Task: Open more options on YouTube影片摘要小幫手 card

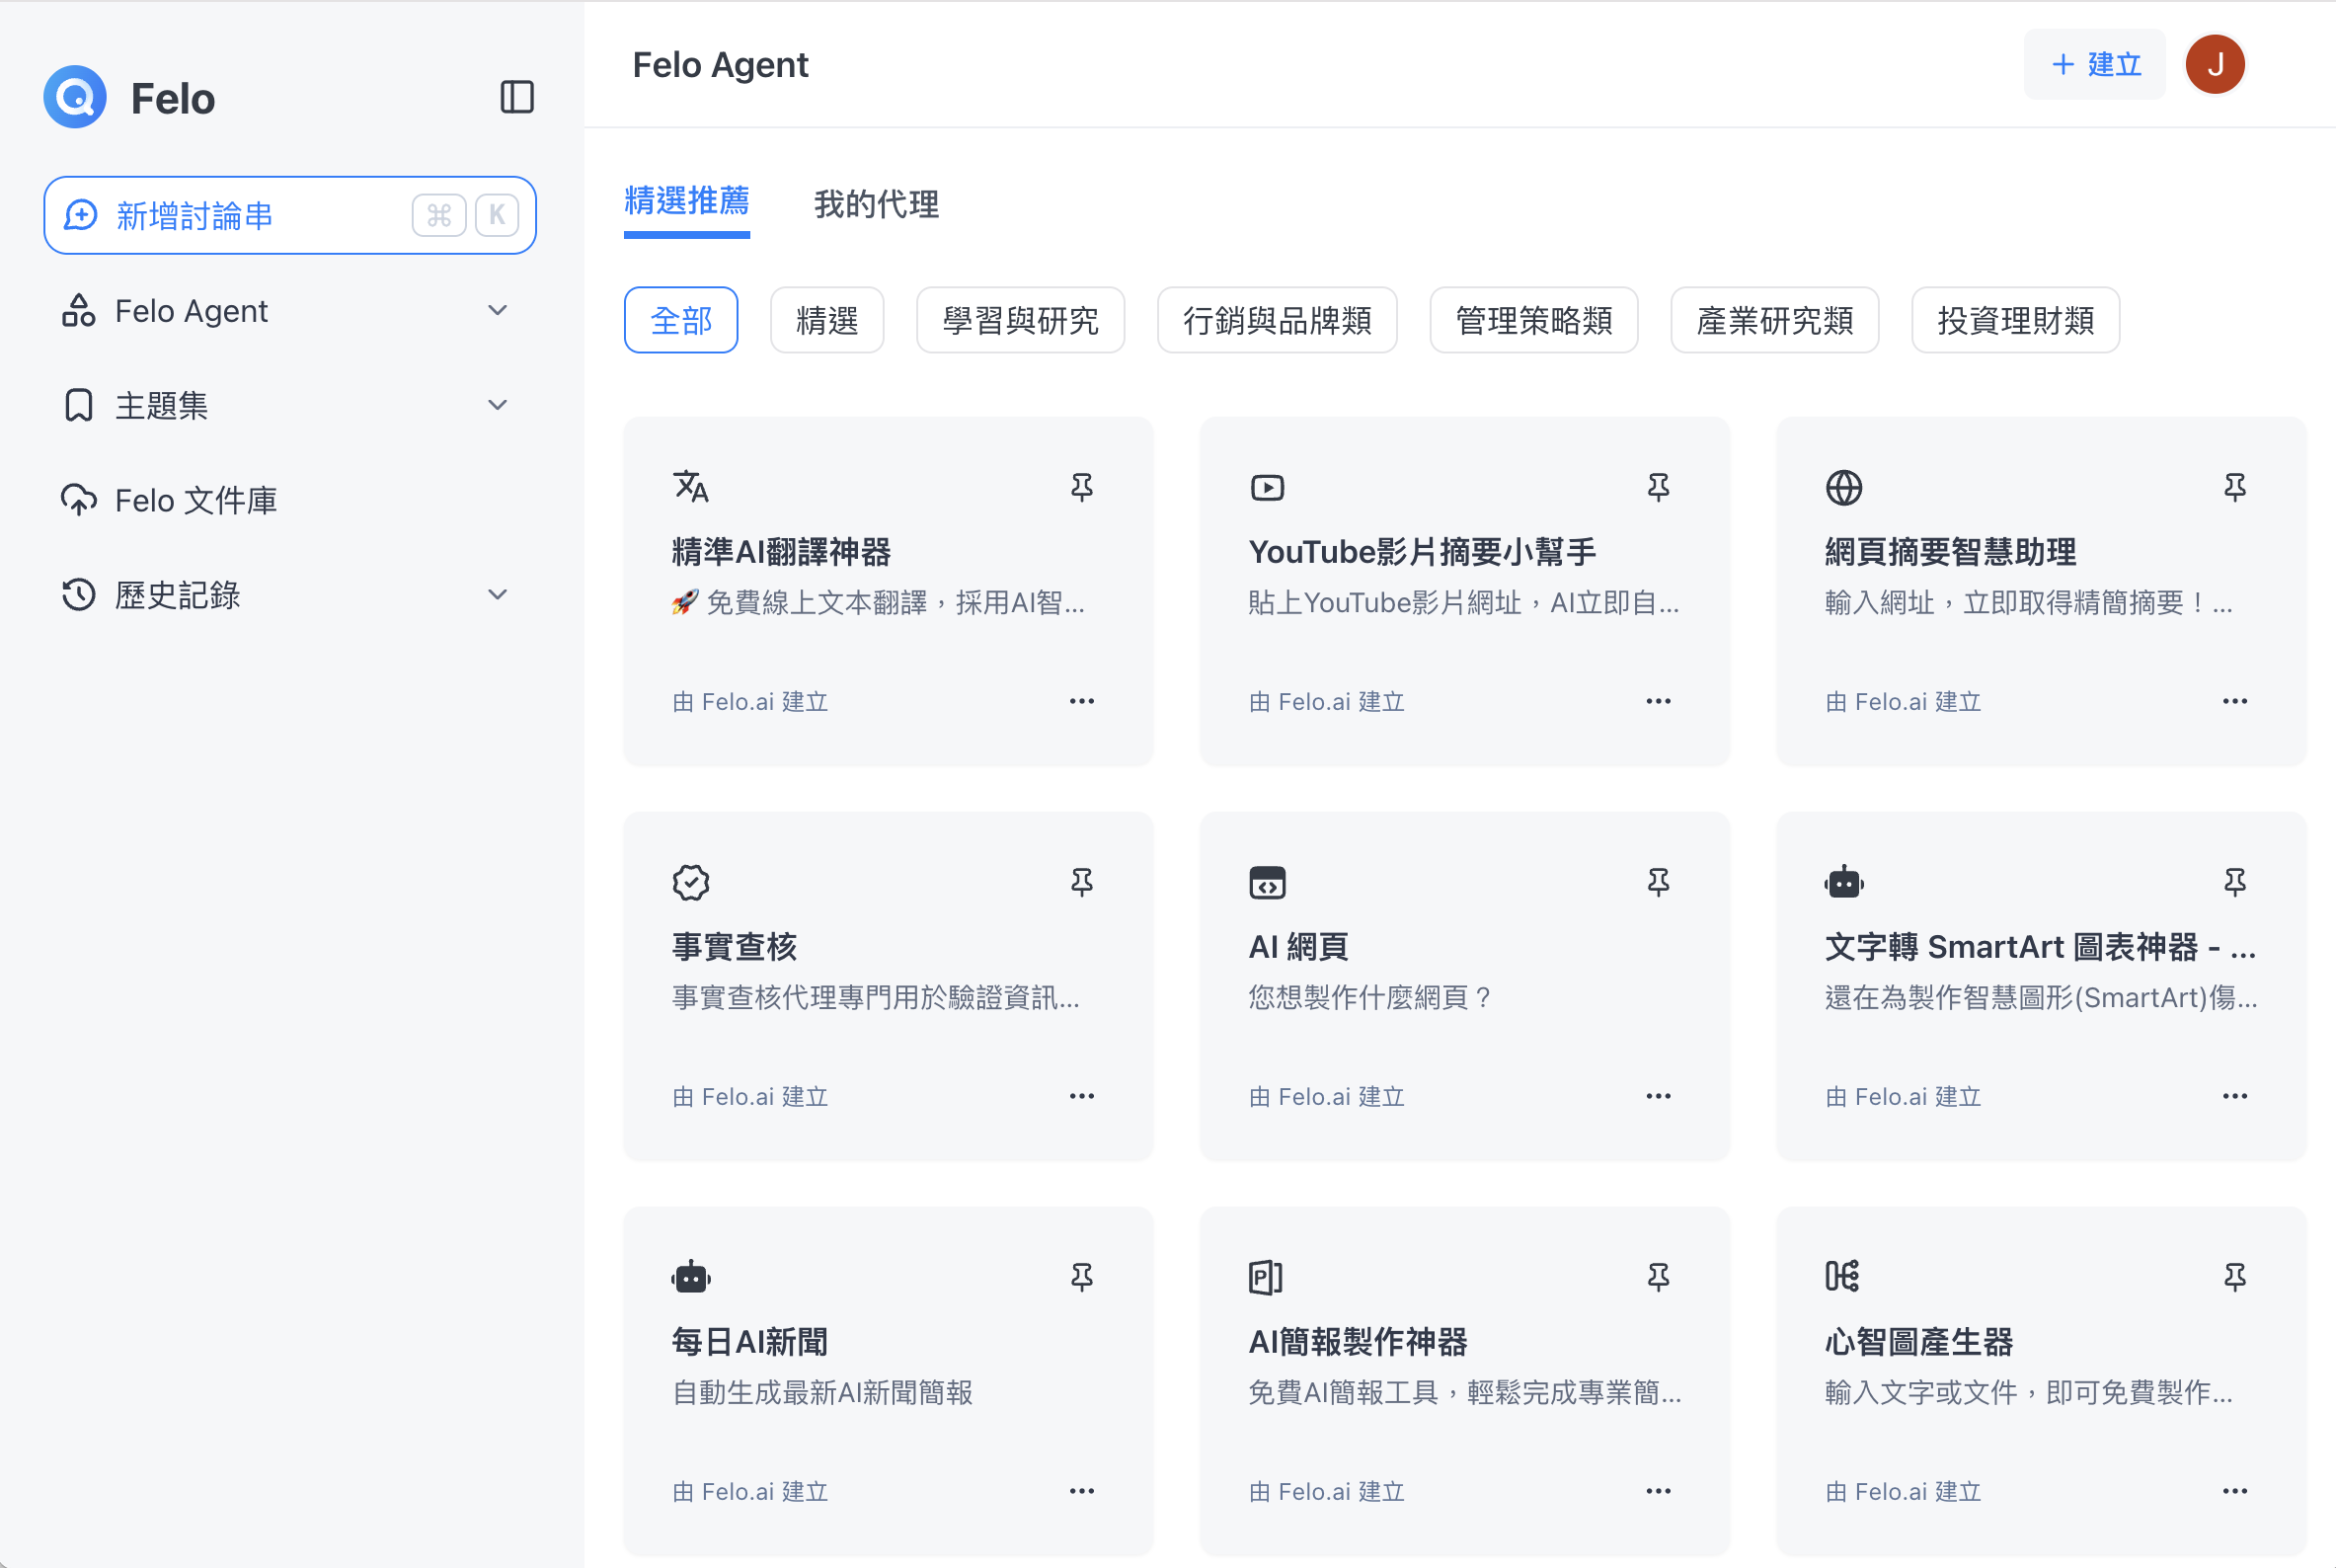Action: (x=1657, y=701)
